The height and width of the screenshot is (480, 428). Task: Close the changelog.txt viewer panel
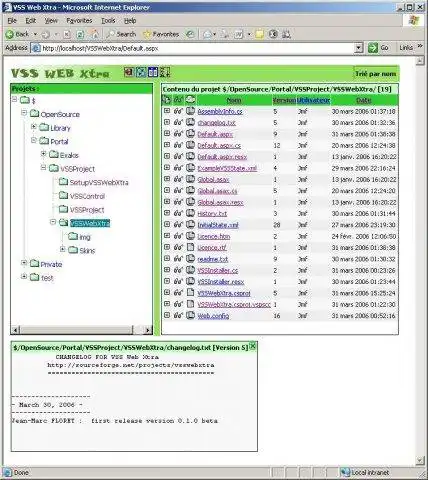(253, 346)
